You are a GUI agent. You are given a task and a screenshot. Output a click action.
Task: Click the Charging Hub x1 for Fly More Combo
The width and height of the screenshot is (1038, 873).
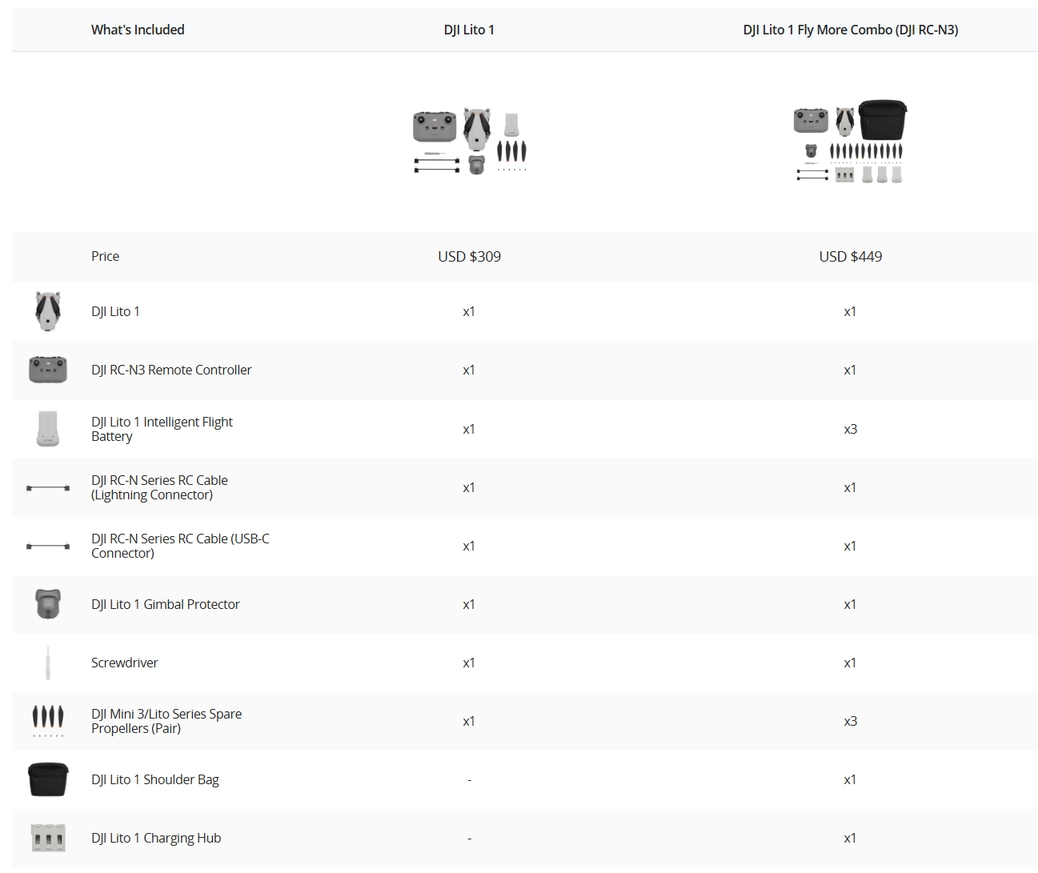click(850, 838)
